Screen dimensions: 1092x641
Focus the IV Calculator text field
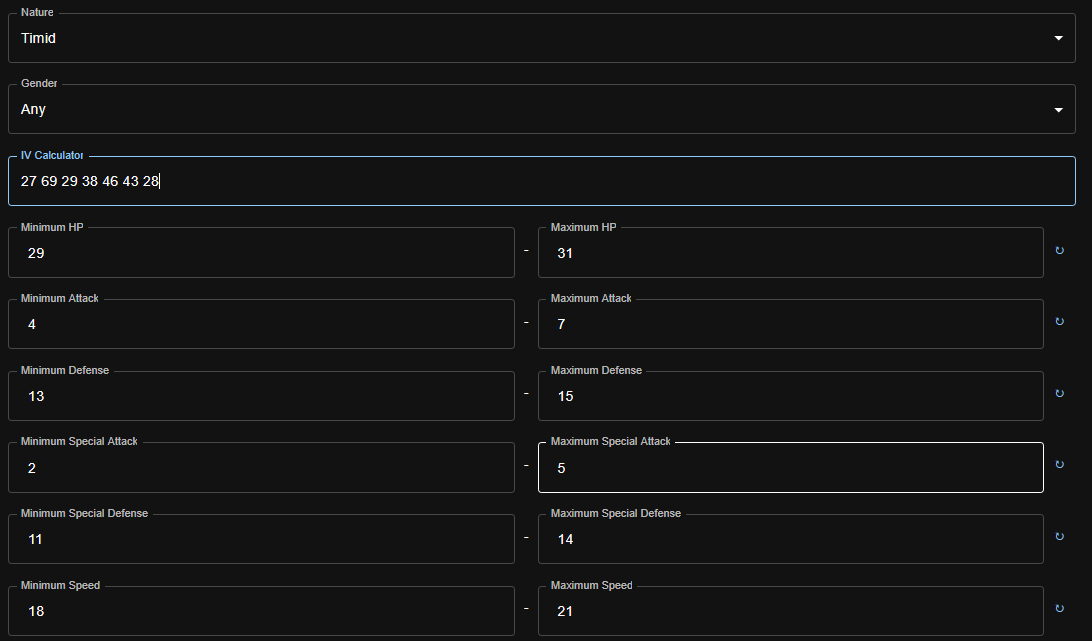[540, 181]
